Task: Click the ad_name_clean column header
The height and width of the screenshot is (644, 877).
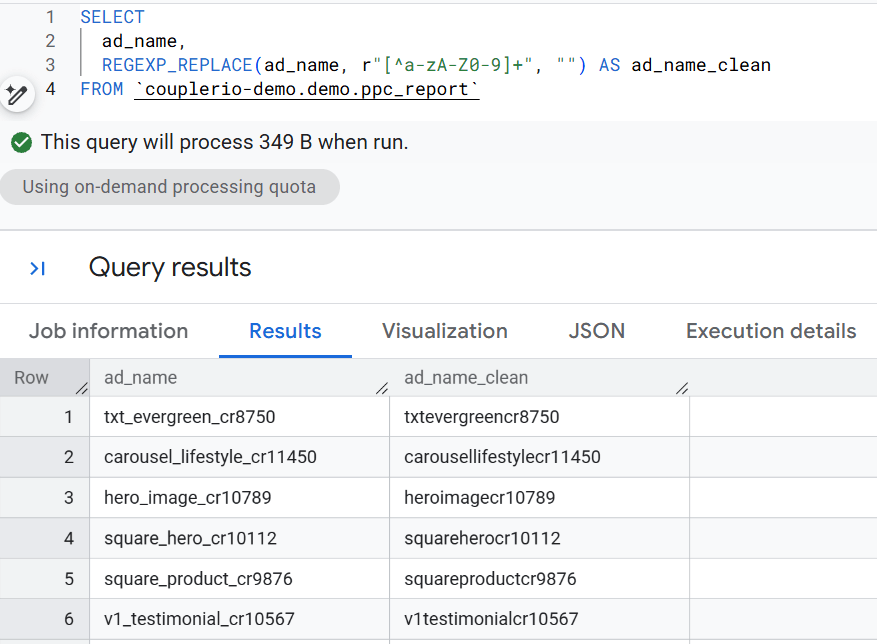Action: tap(539, 378)
